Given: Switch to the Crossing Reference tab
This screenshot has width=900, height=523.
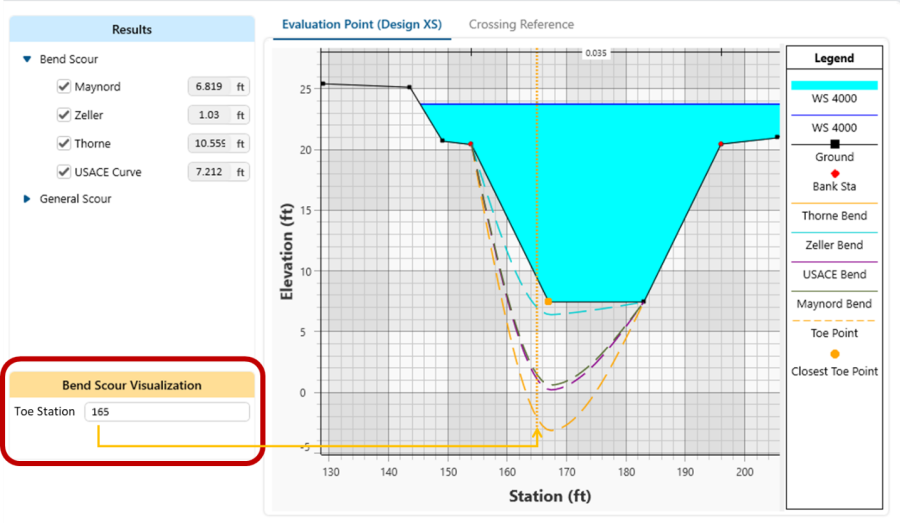Looking at the screenshot, I should (521, 24).
